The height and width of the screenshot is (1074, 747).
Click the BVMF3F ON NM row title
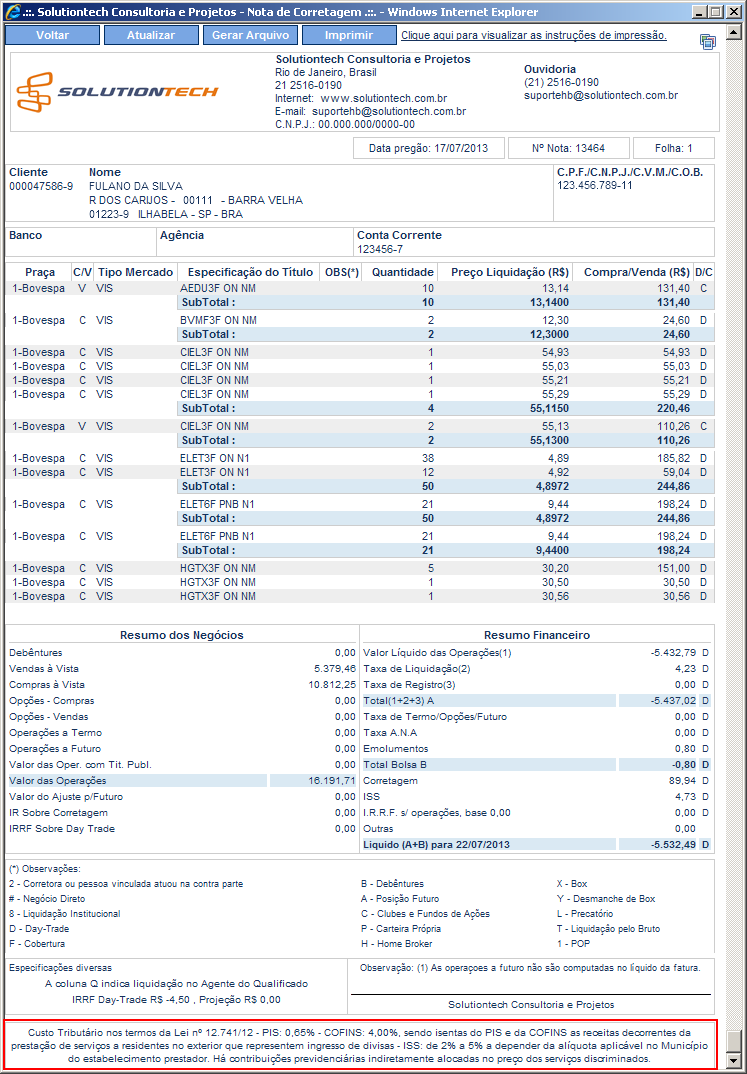218,320
